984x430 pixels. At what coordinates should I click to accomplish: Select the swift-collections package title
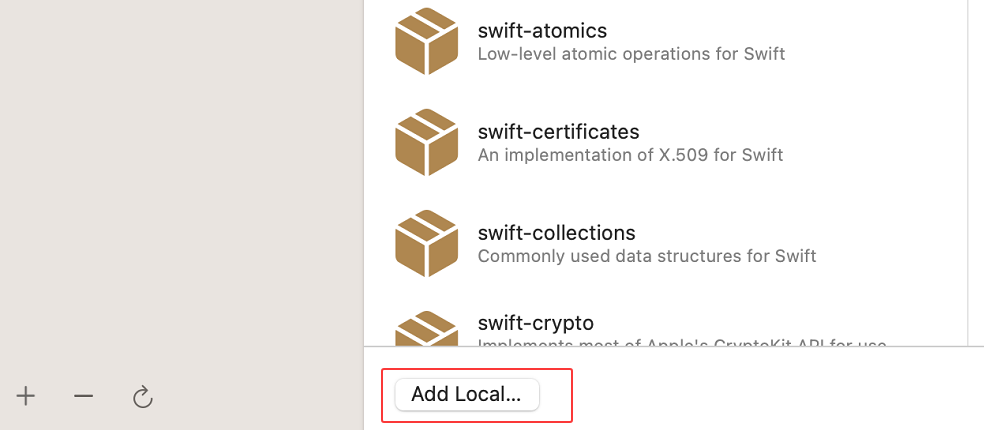click(x=556, y=233)
